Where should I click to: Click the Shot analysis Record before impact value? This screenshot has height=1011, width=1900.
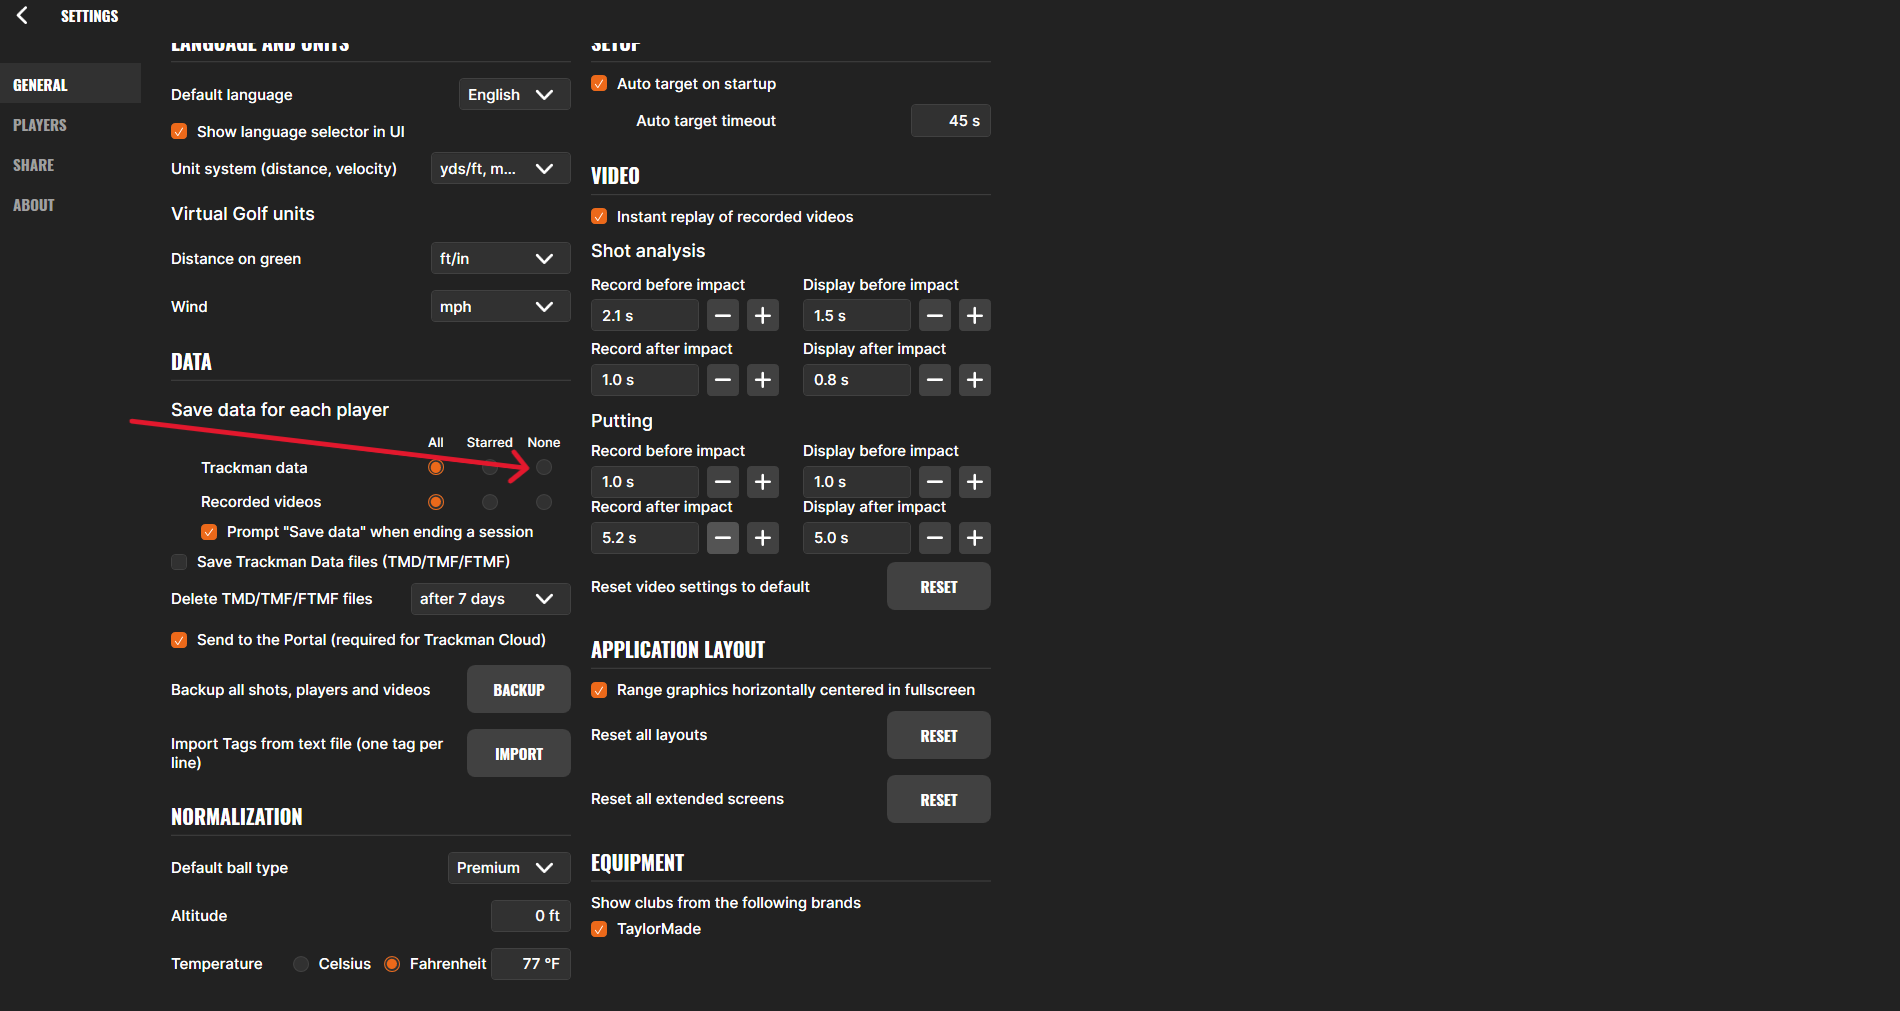tap(645, 316)
